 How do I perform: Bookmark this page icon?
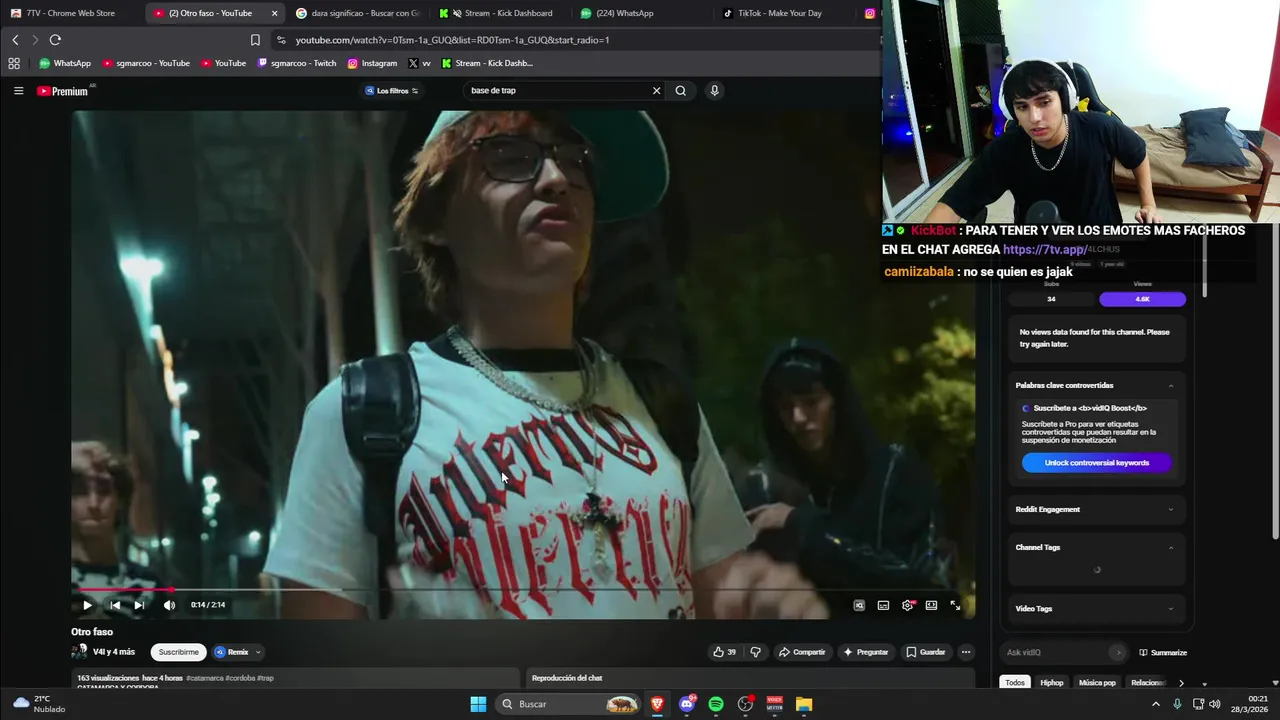click(255, 40)
